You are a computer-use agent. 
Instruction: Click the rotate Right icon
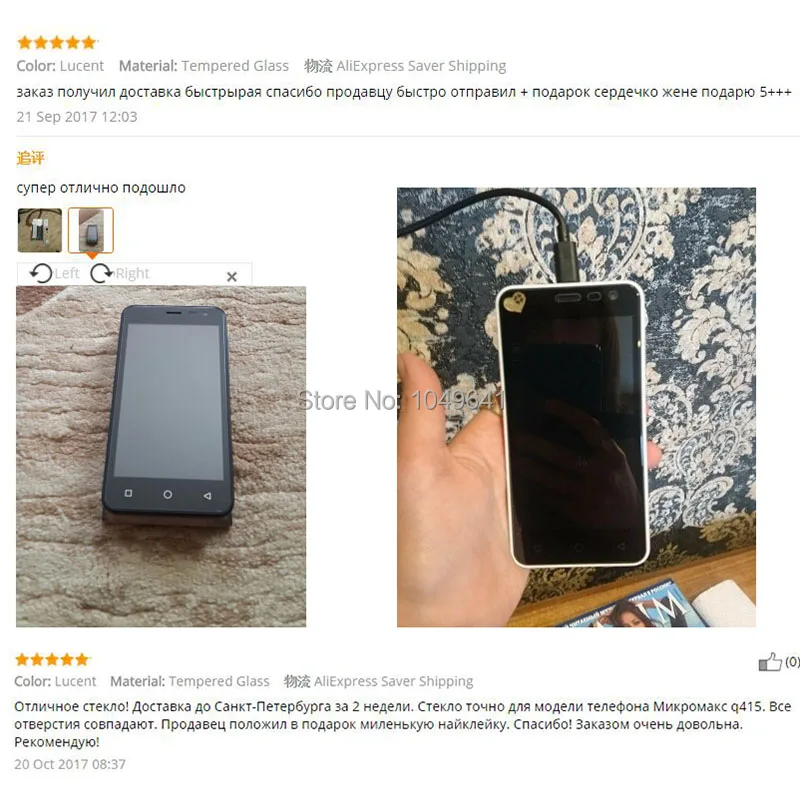tap(102, 273)
